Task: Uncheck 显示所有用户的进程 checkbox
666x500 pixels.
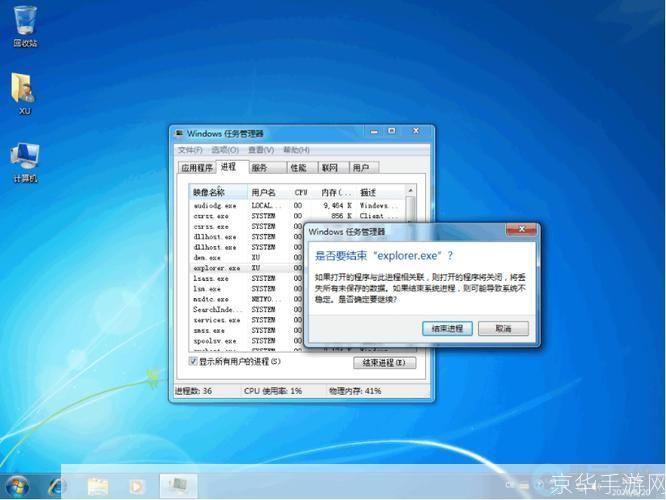Action: coord(193,362)
